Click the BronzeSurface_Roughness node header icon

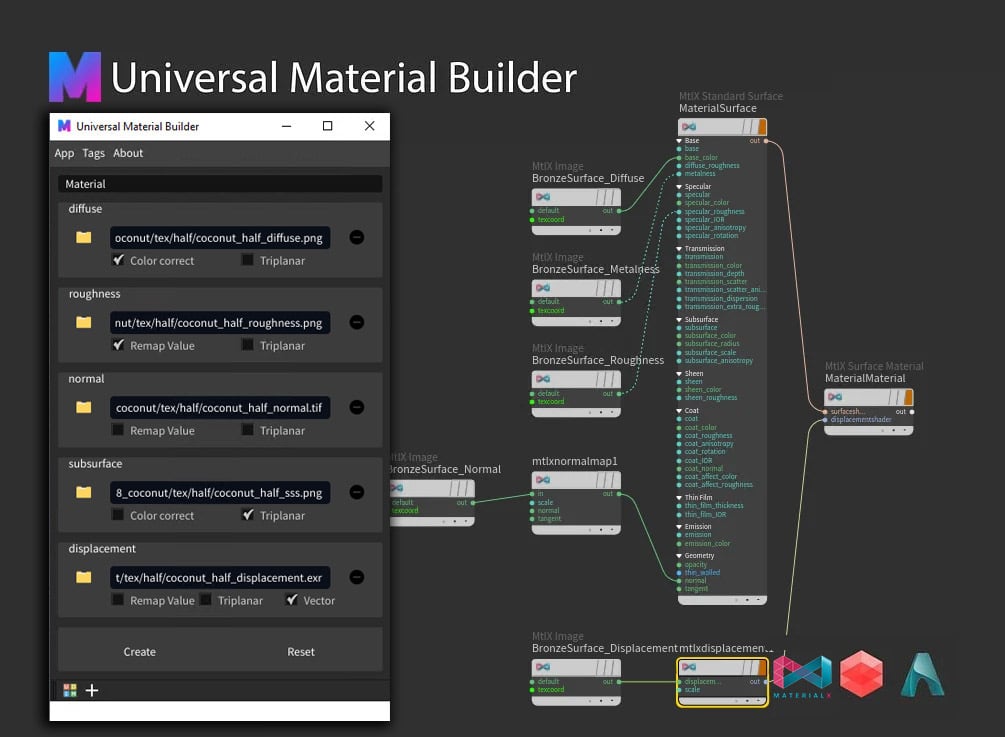click(x=543, y=379)
